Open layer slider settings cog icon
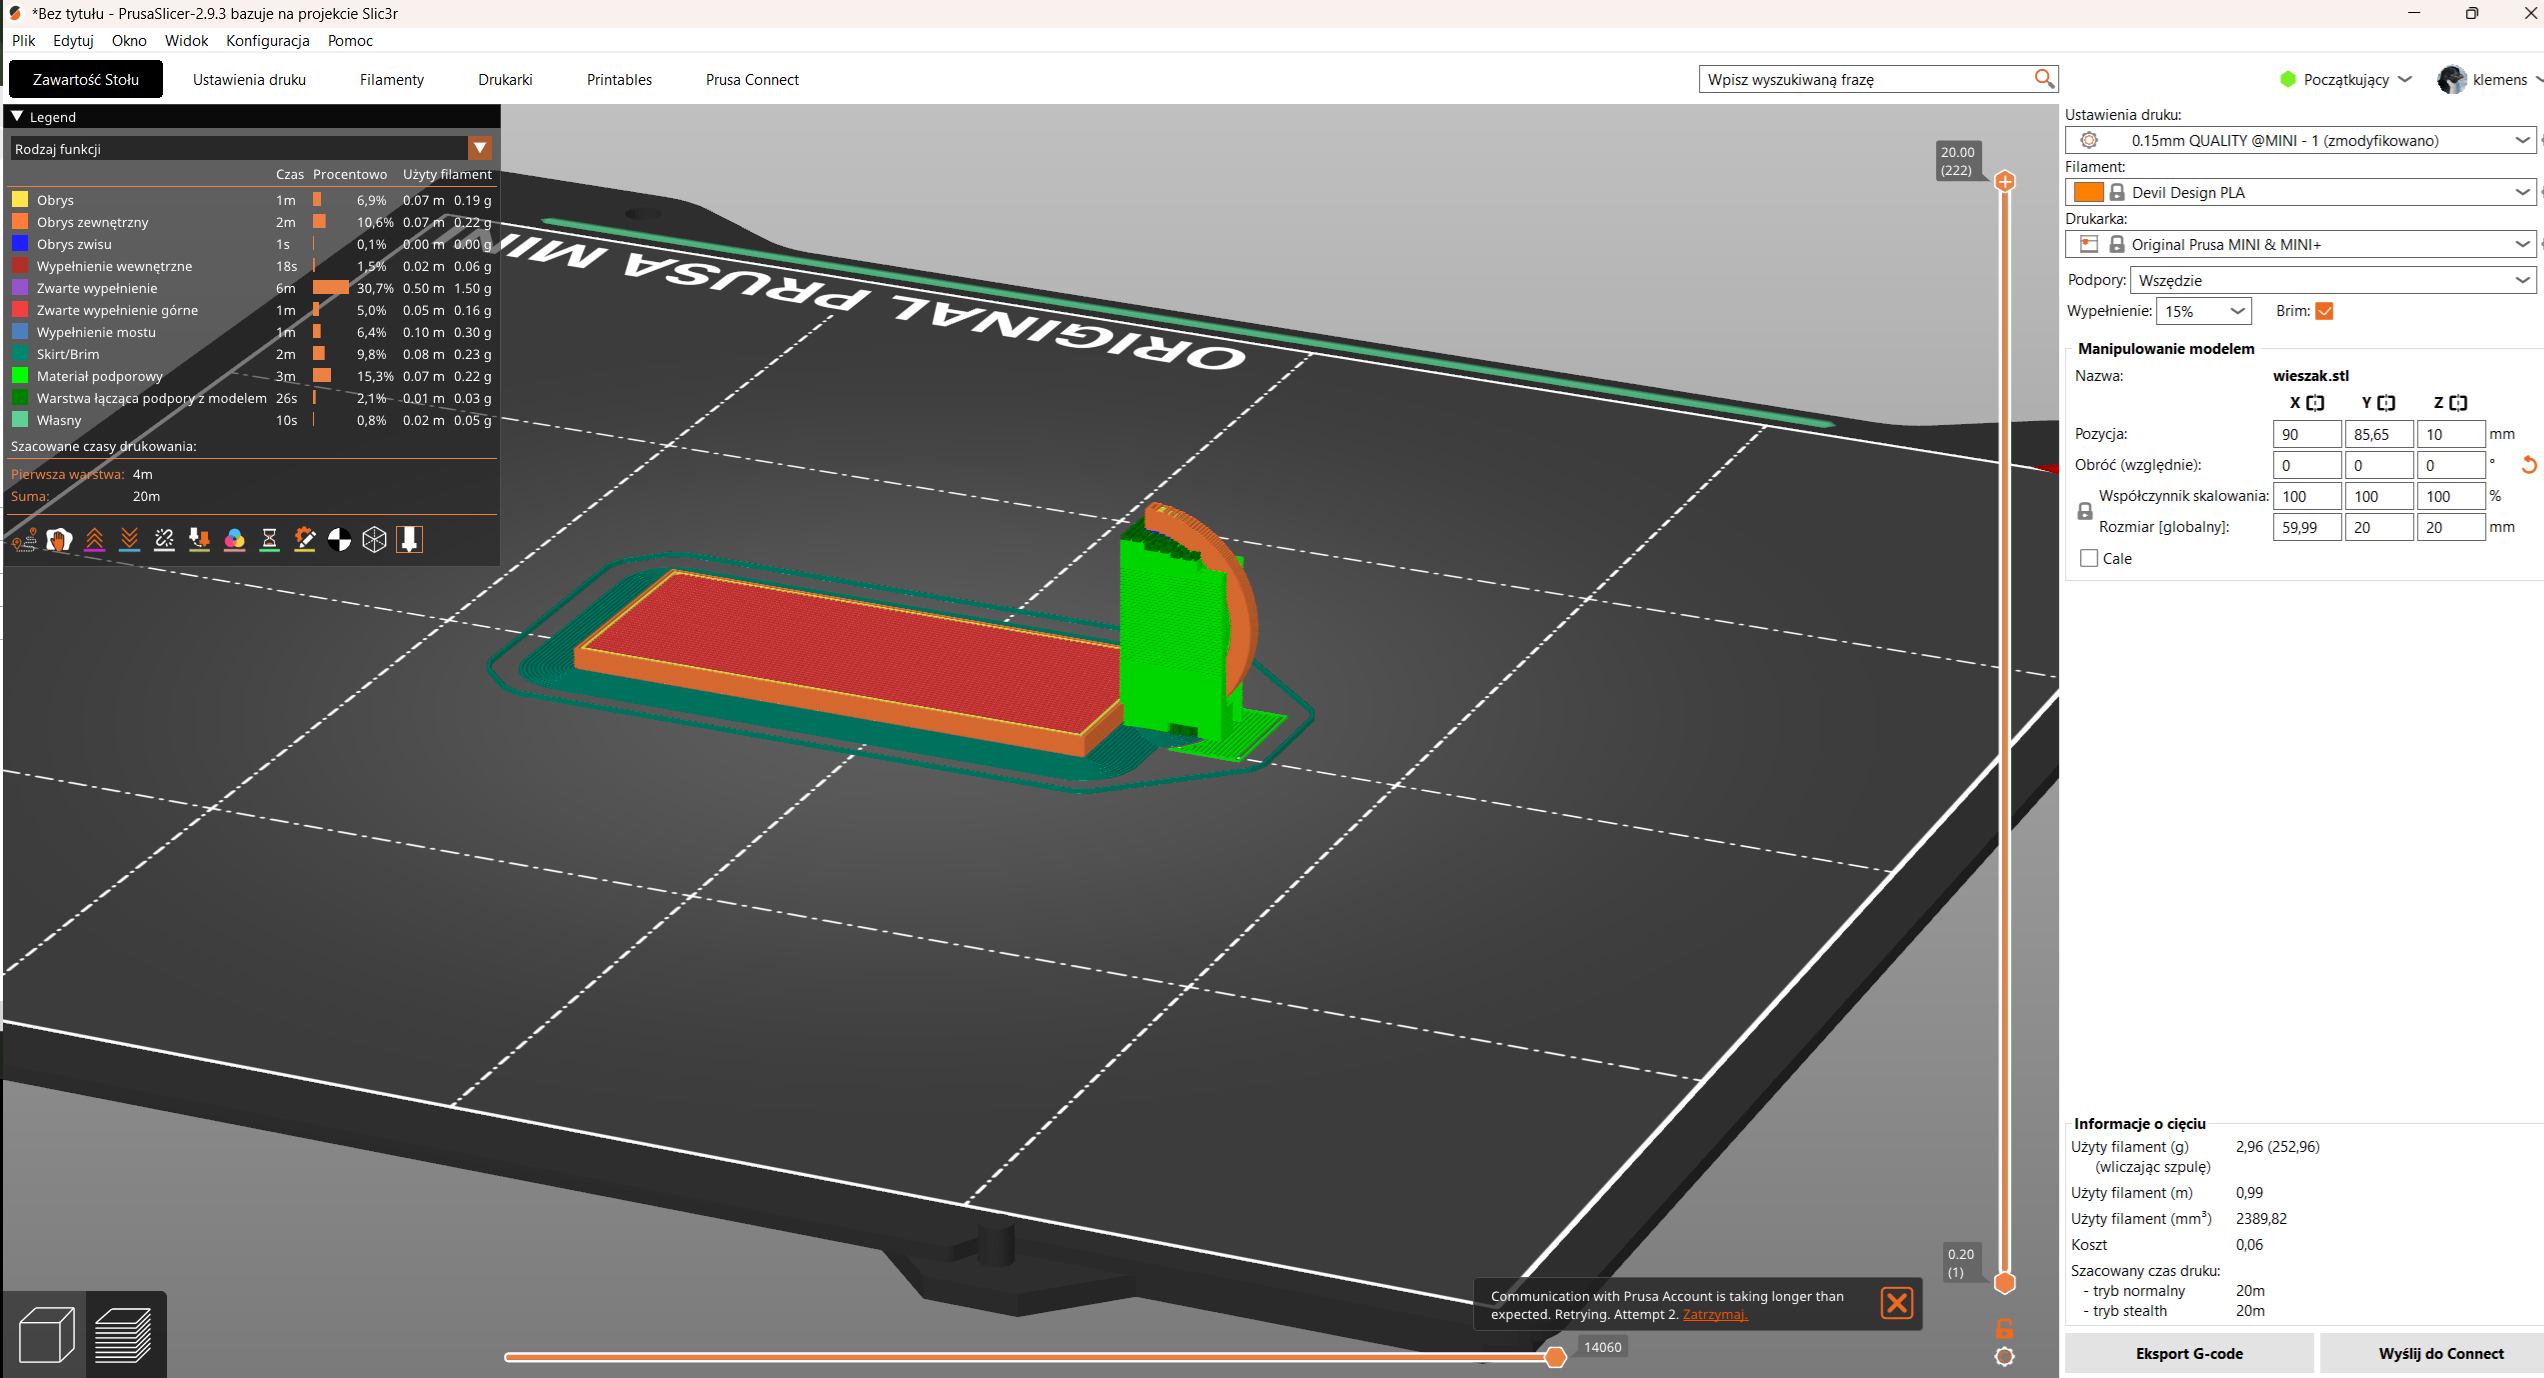This screenshot has width=2544, height=1378. coord(2004,1357)
